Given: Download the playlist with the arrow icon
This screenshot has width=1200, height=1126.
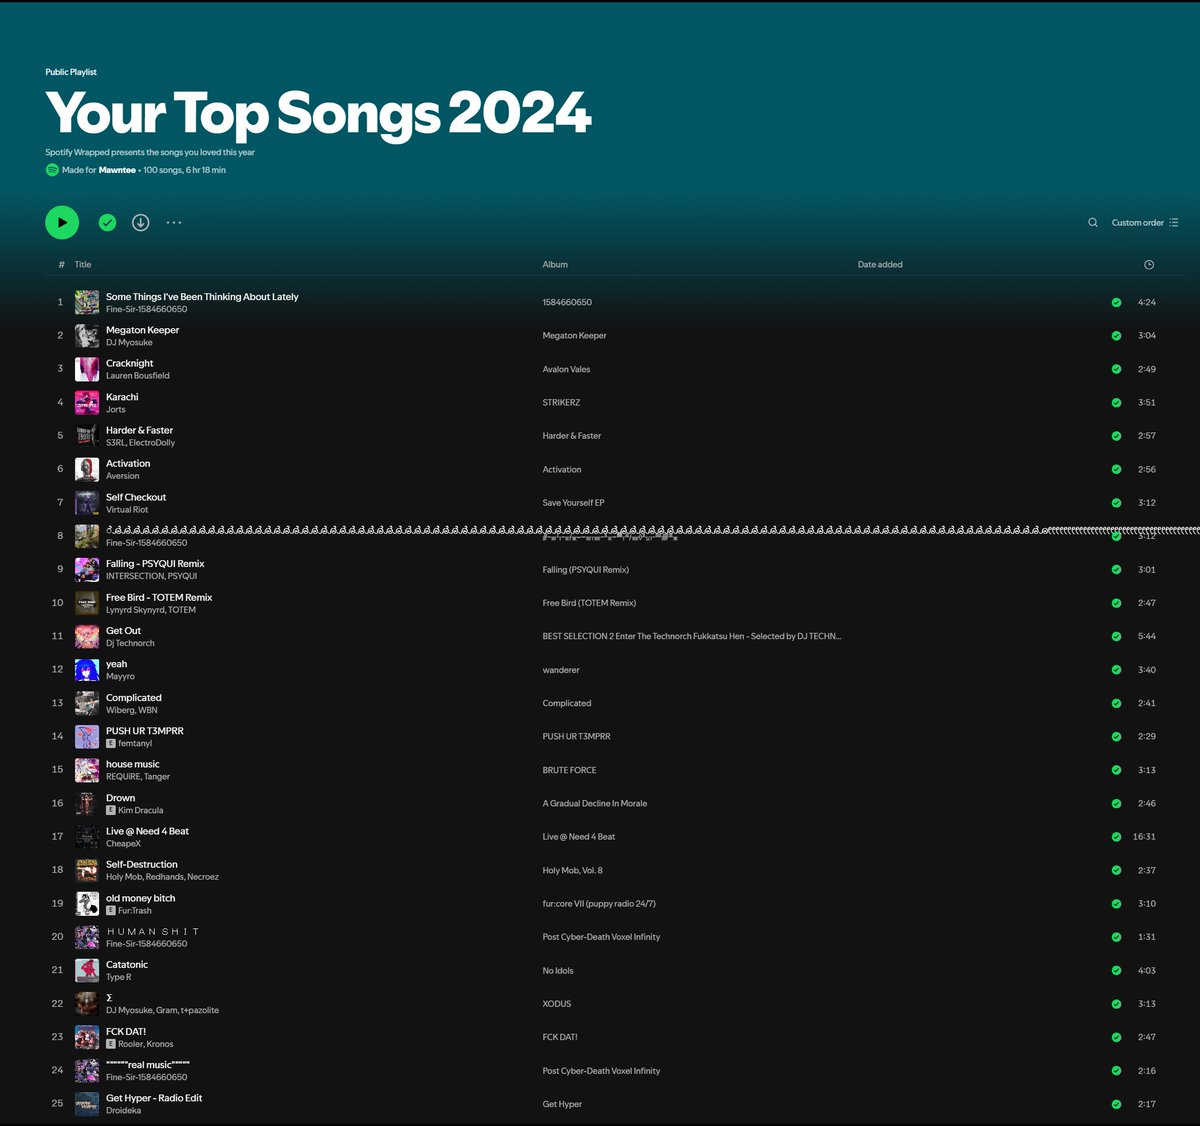Looking at the screenshot, I should (x=141, y=222).
